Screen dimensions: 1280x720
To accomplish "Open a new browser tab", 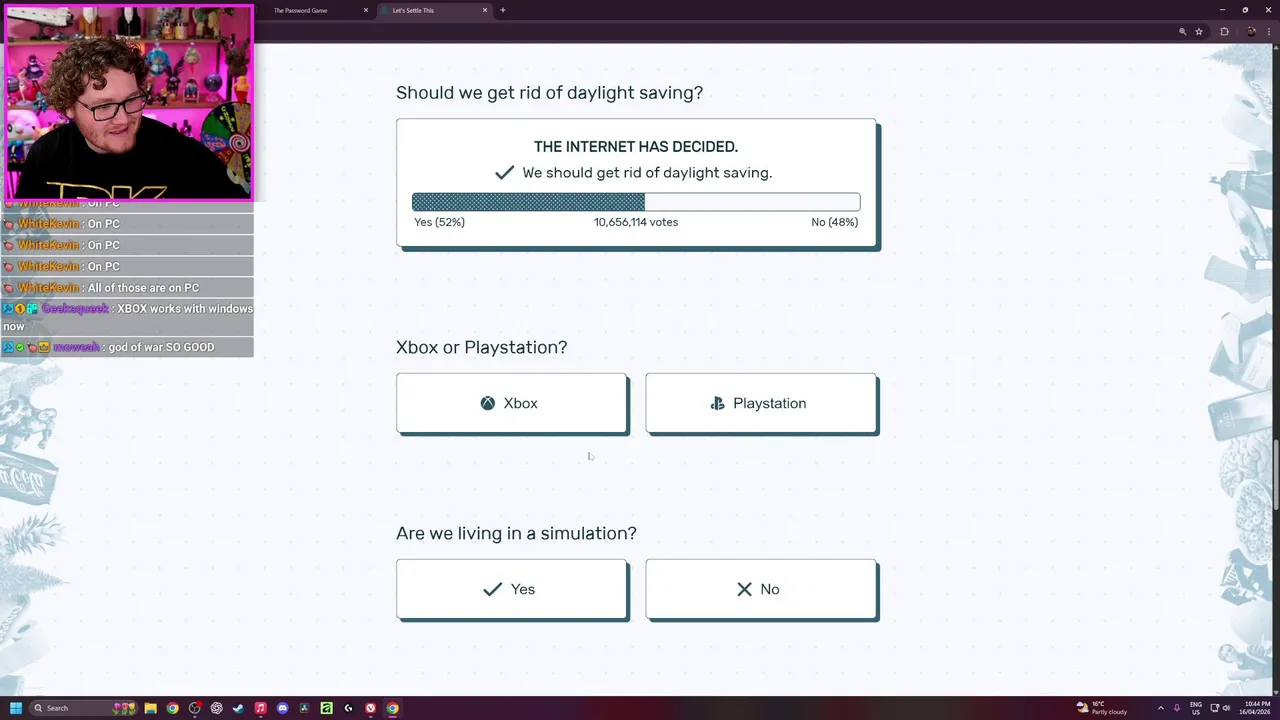I will point(503,10).
